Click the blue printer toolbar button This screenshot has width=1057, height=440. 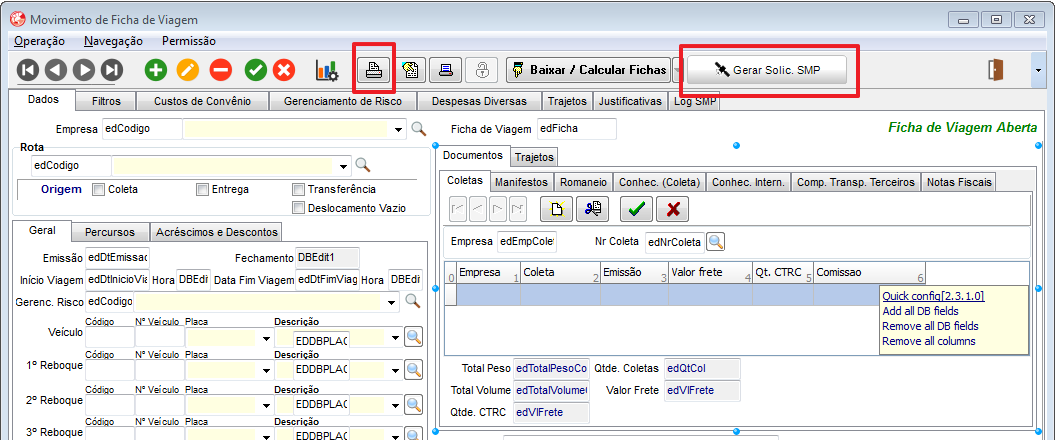click(446, 69)
